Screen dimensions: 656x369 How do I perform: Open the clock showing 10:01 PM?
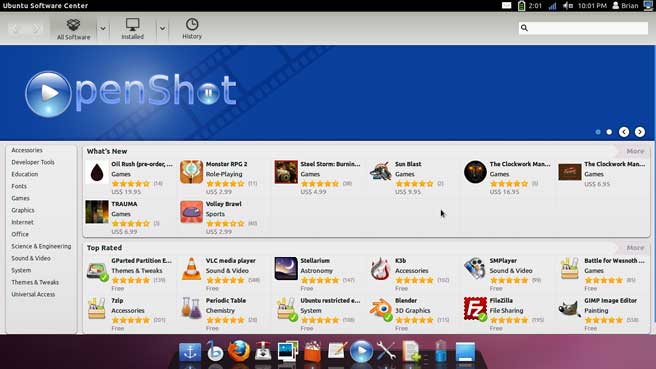592,5
